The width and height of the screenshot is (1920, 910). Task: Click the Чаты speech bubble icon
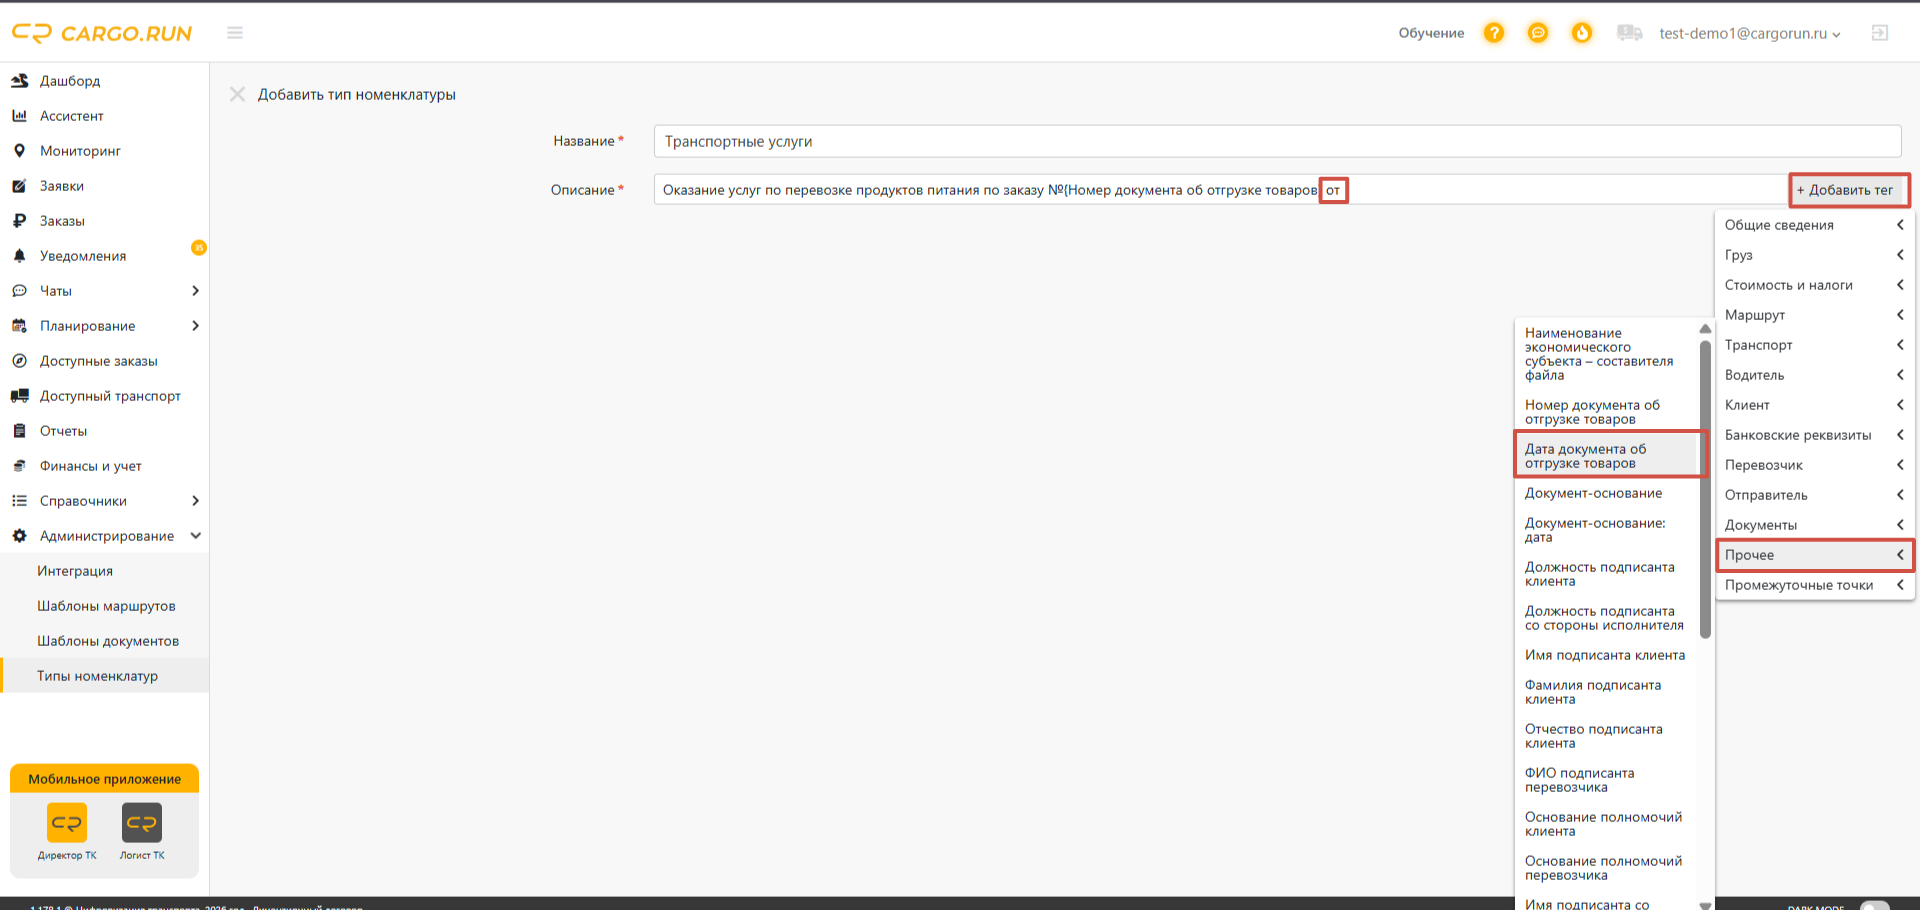[19, 291]
